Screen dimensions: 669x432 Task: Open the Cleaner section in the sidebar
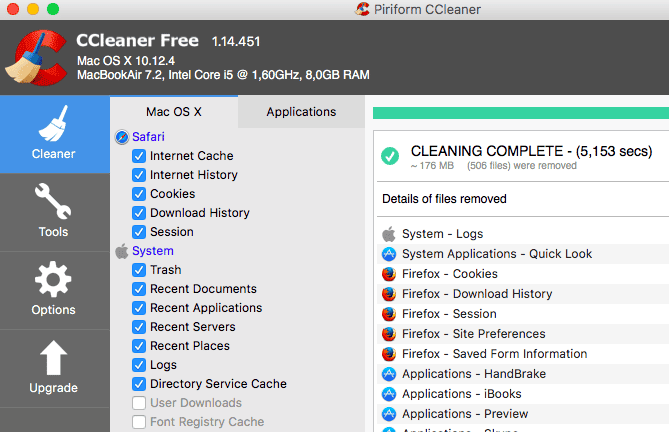[55, 134]
